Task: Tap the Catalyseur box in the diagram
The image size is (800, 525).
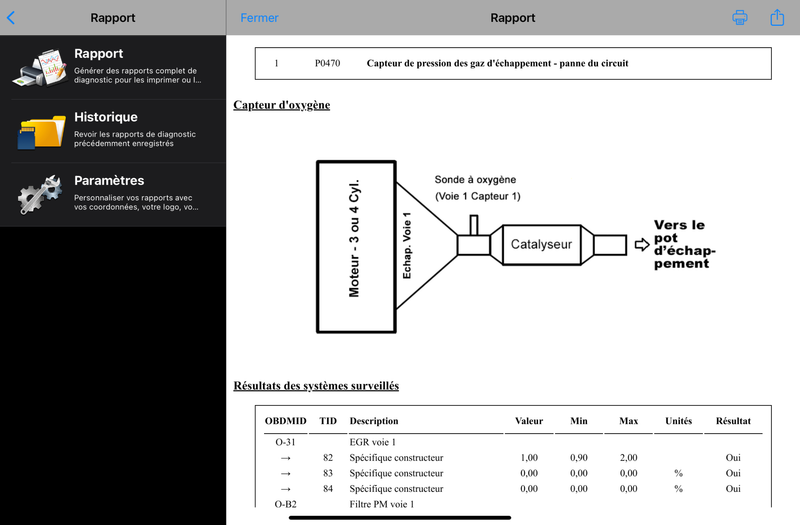Action: pos(541,244)
